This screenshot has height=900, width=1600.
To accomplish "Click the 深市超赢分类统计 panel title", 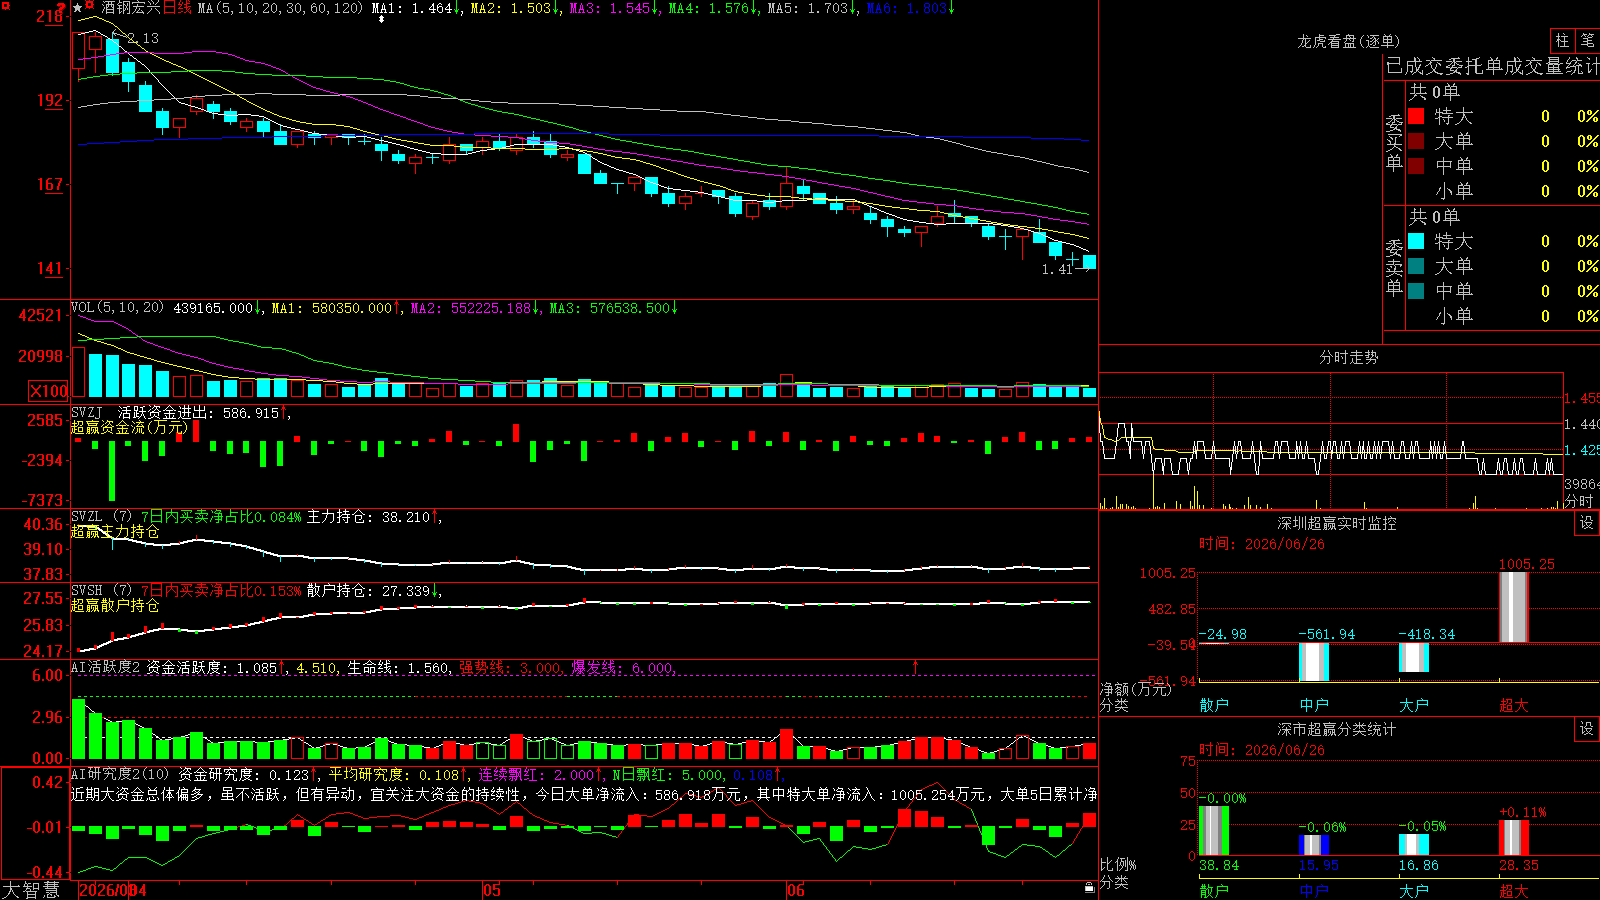I will point(1336,729).
